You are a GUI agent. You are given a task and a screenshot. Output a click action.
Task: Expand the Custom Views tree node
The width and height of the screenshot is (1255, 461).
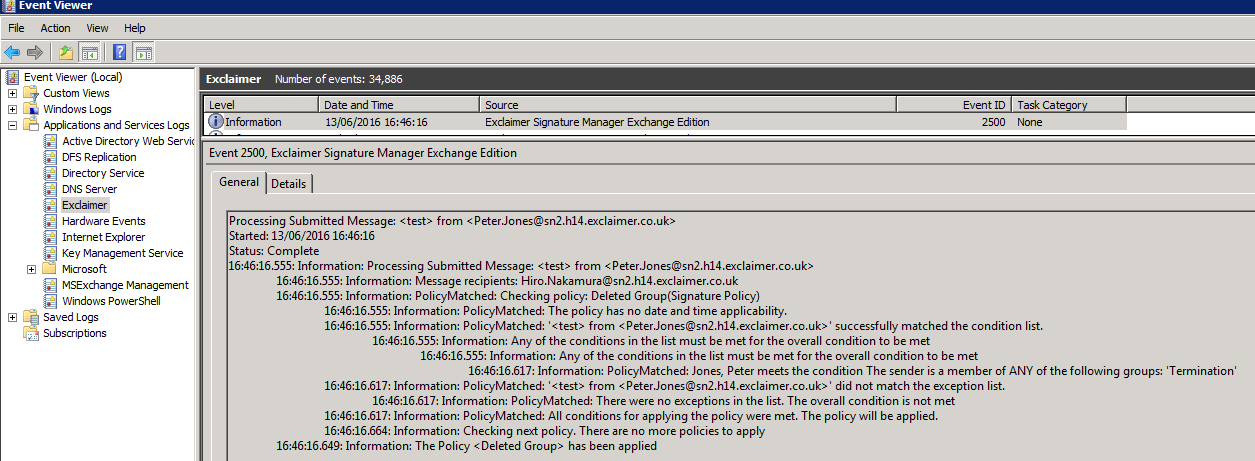[12, 93]
